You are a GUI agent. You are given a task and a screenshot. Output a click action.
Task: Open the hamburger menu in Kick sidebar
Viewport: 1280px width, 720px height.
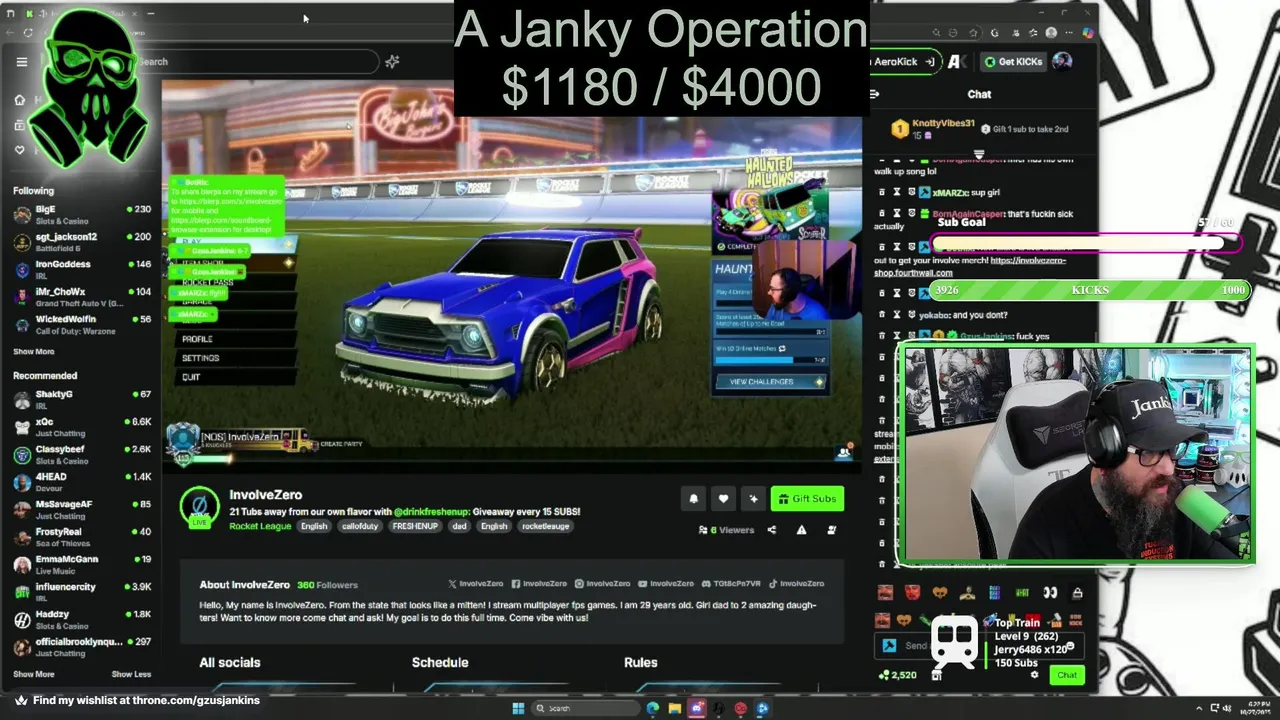pyautogui.click(x=21, y=62)
